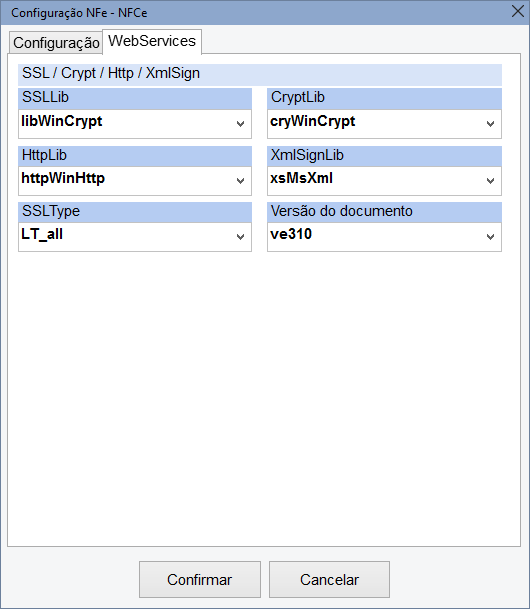Close the Configuração NFe - NFCe dialog

518,11
